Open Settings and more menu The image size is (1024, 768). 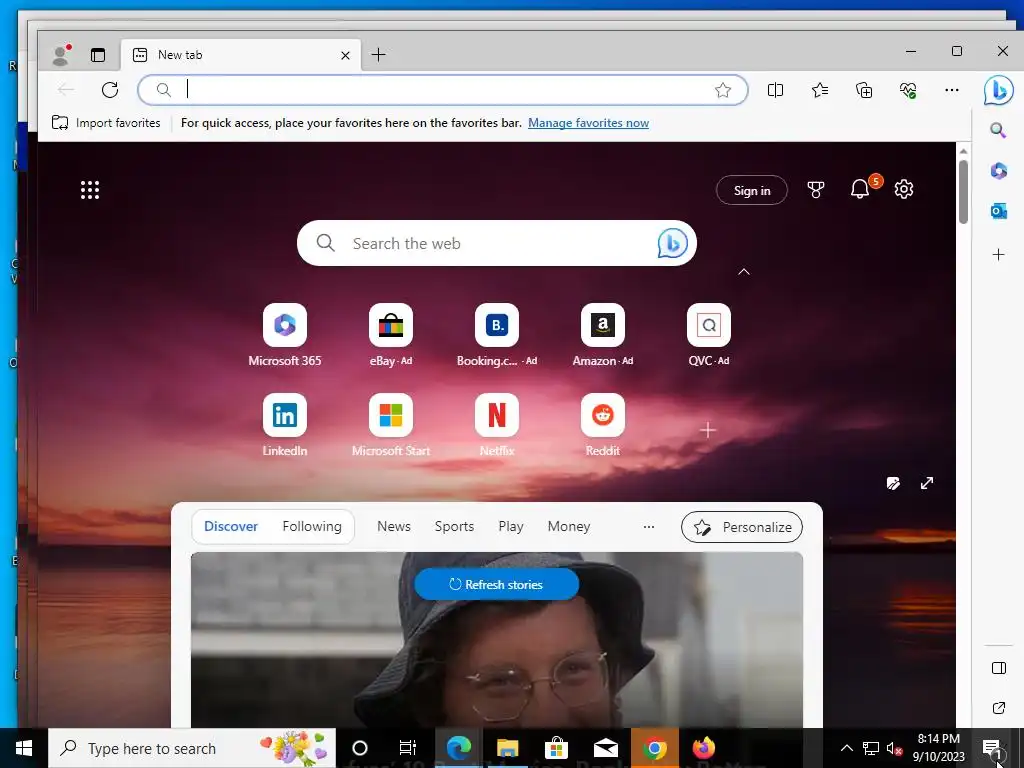tap(952, 90)
